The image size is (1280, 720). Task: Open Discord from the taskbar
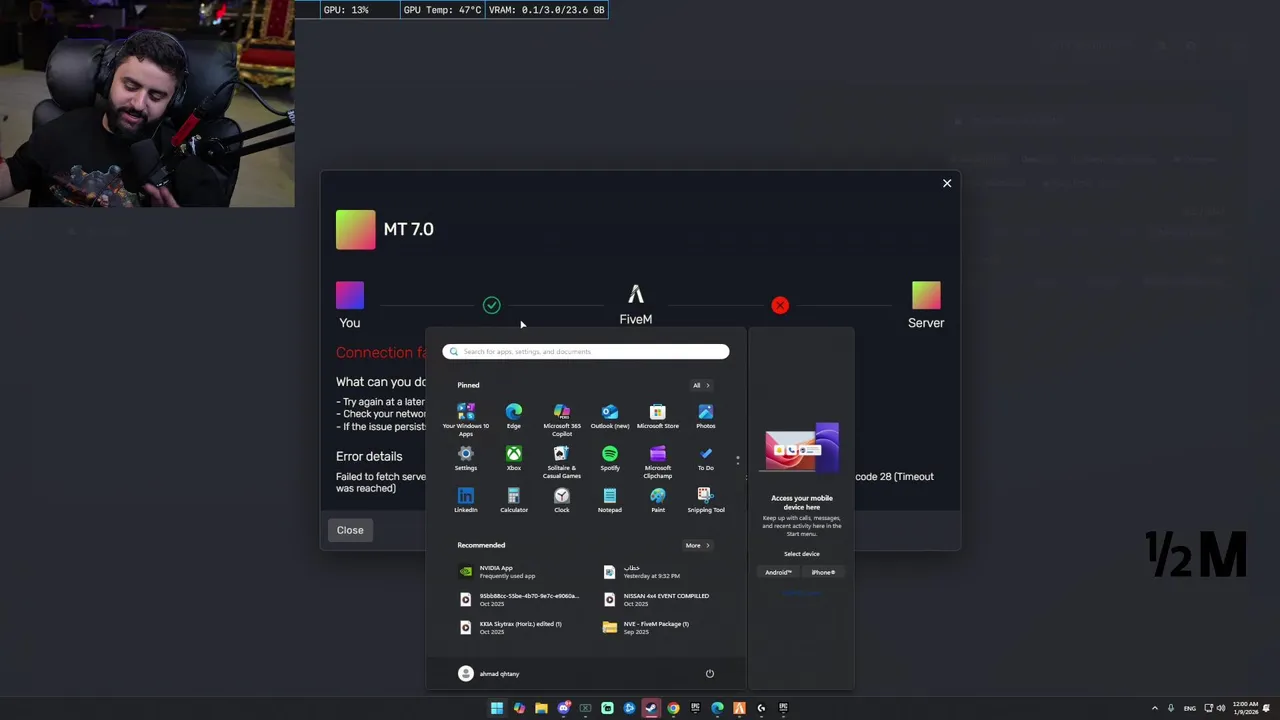563,708
